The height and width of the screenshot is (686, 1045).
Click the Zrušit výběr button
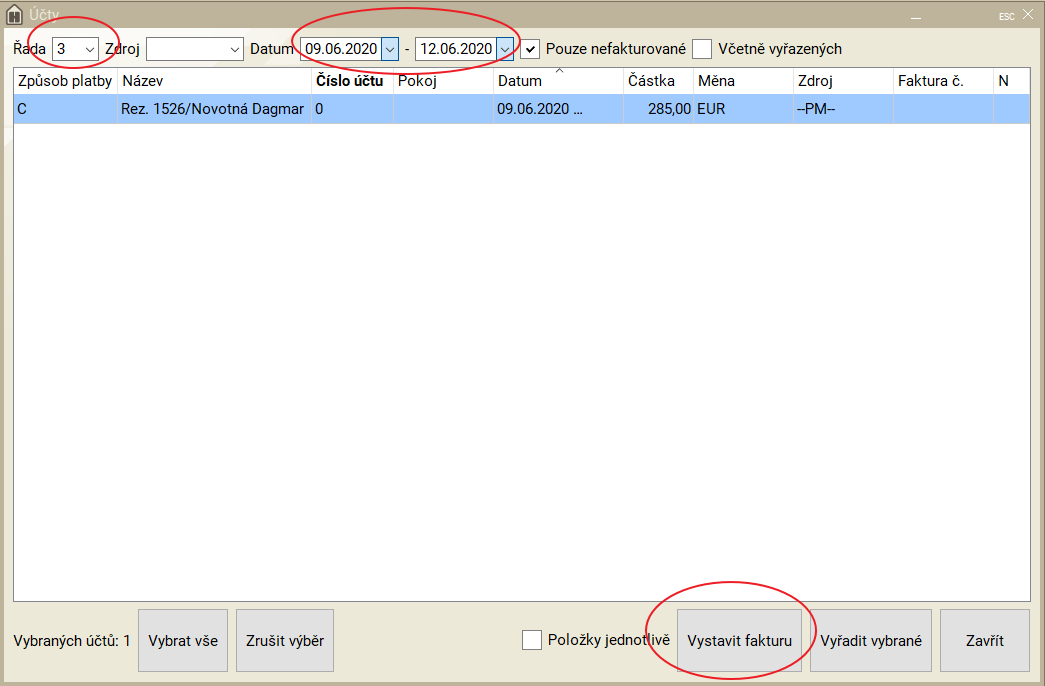coord(285,640)
